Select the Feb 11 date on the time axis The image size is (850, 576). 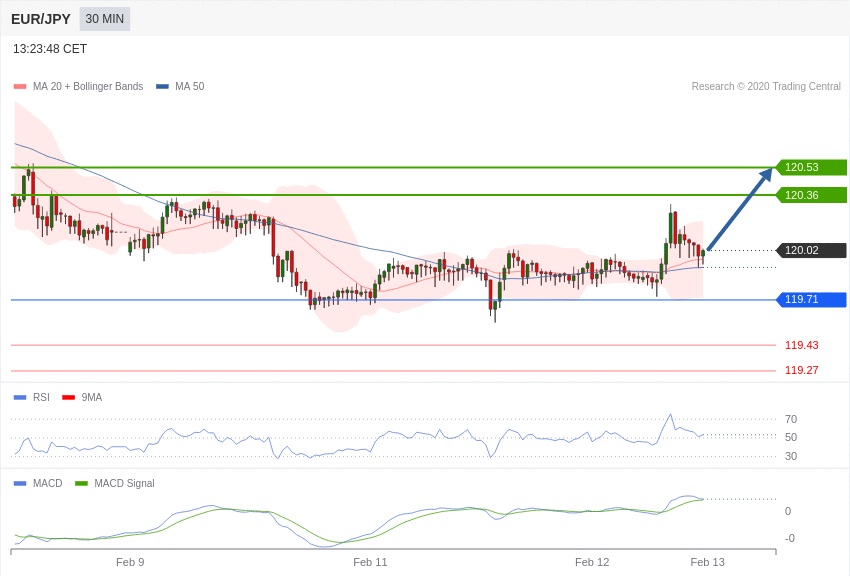pyautogui.click(x=370, y=562)
